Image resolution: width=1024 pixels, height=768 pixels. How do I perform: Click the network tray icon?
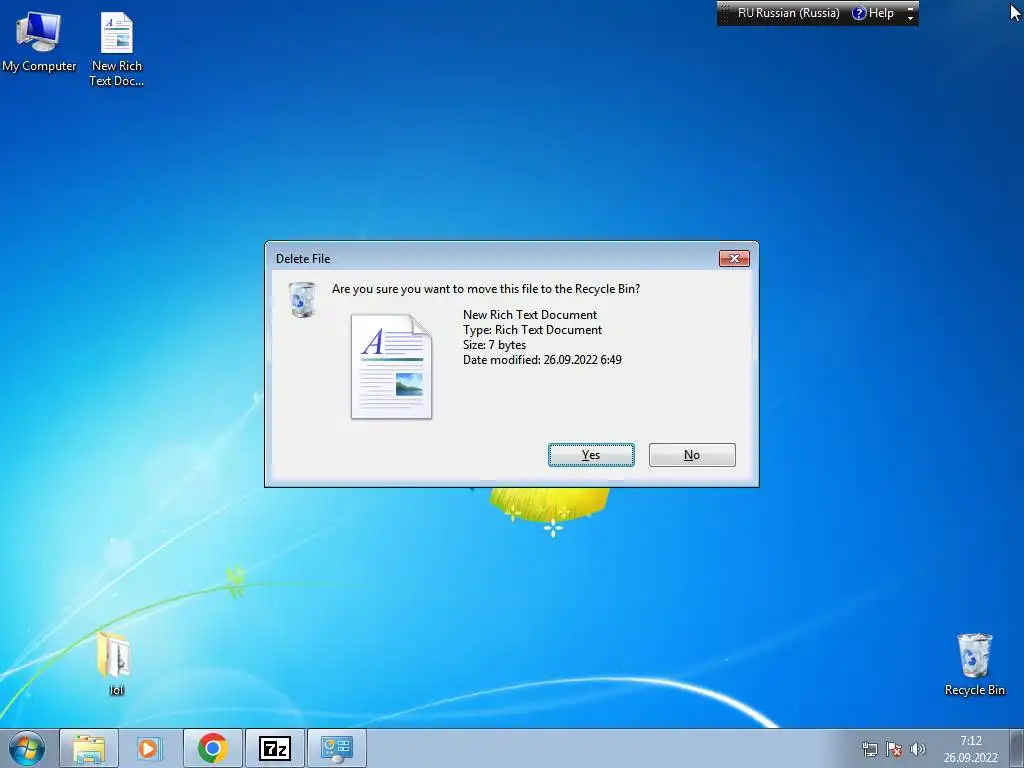(870, 749)
